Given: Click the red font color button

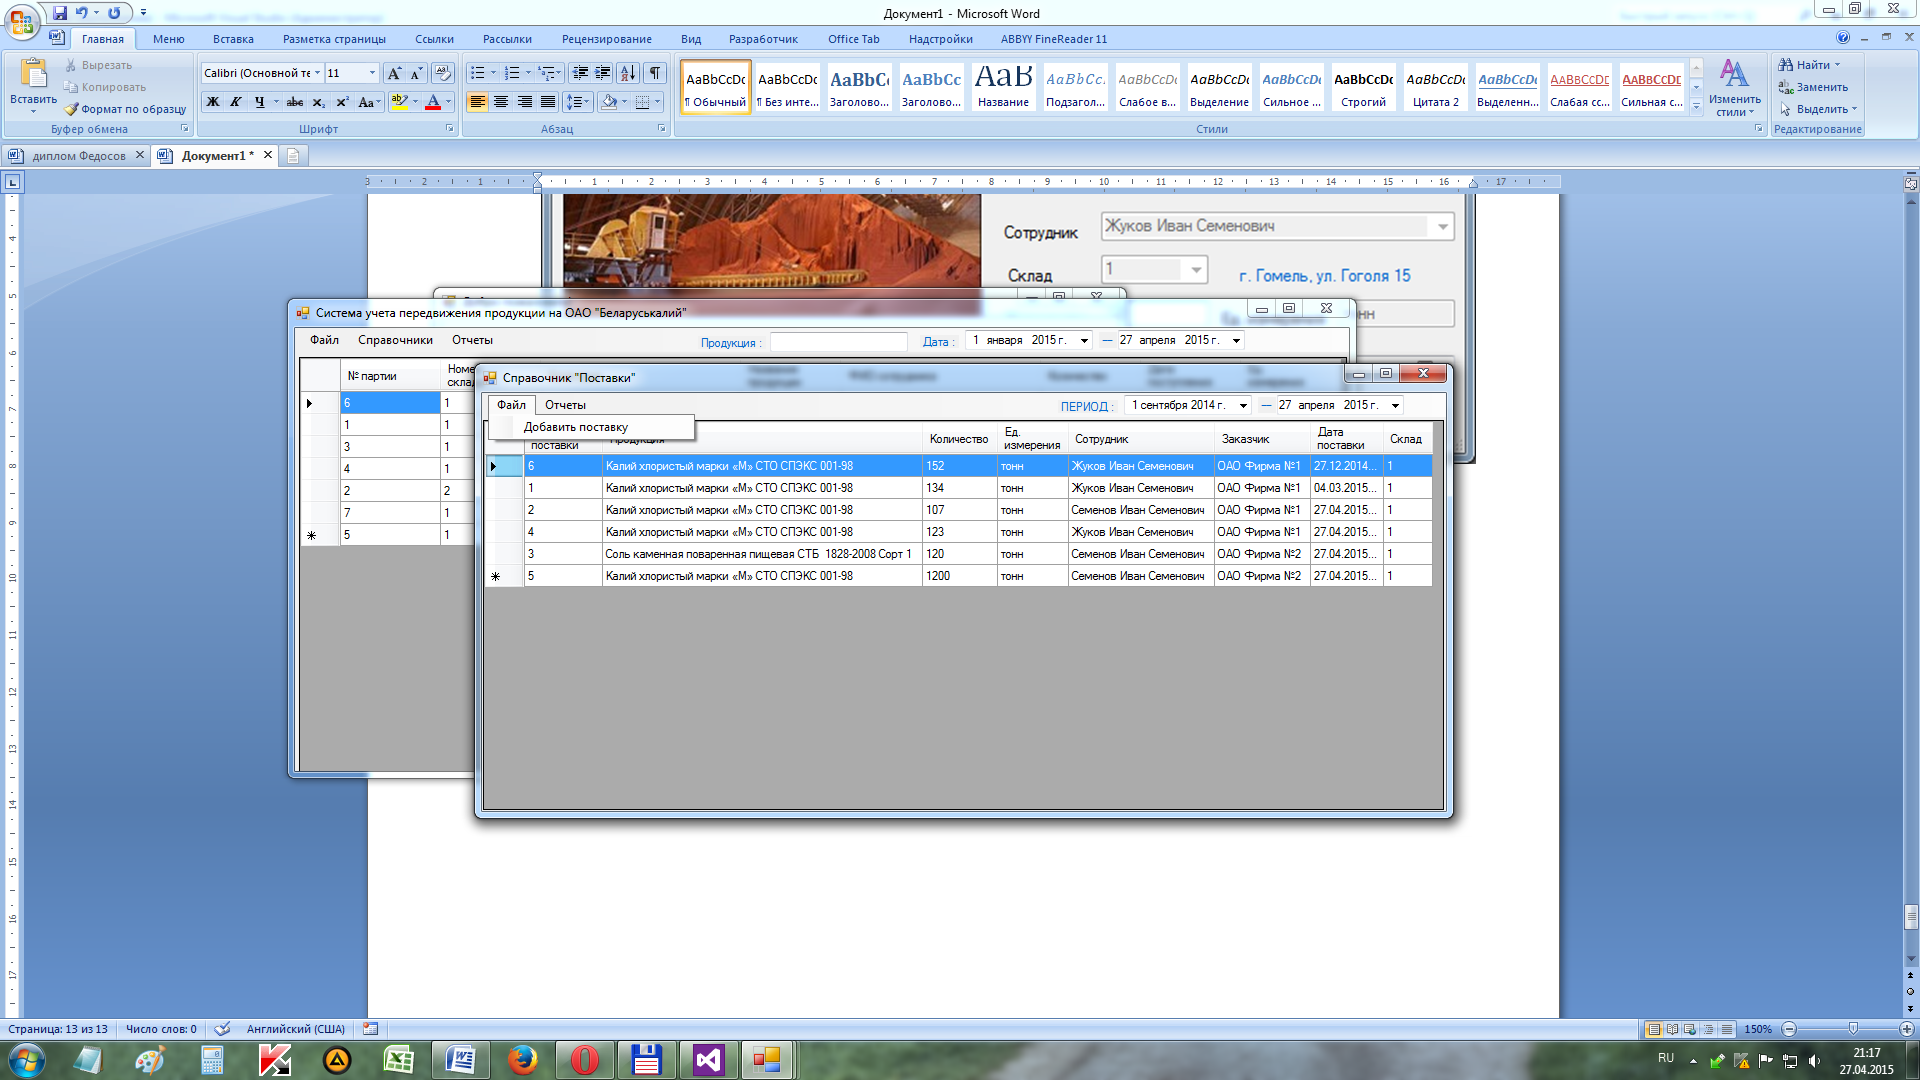Looking at the screenshot, I should click(x=433, y=102).
